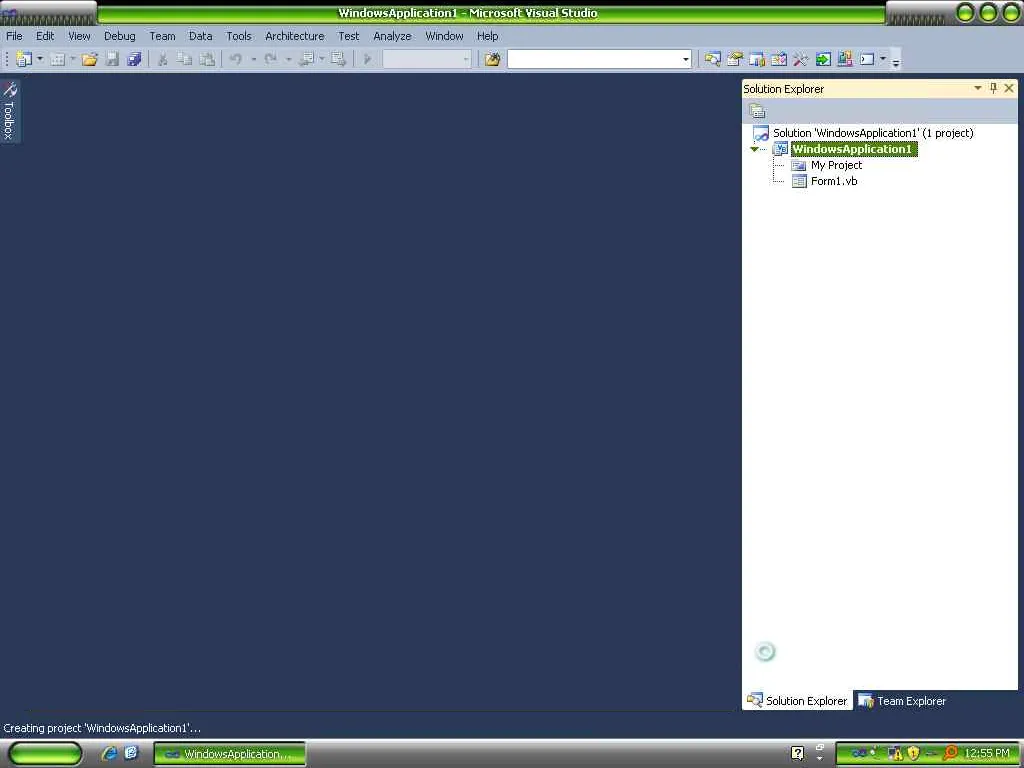Viewport: 1024px width, 768px height.
Task: Click the Paste icon in toolbar
Action: pyautogui.click(x=207, y=59)
